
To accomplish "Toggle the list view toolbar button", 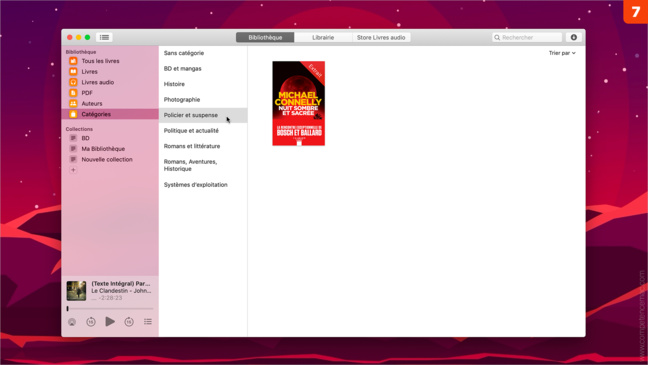I will coord(104,37).
